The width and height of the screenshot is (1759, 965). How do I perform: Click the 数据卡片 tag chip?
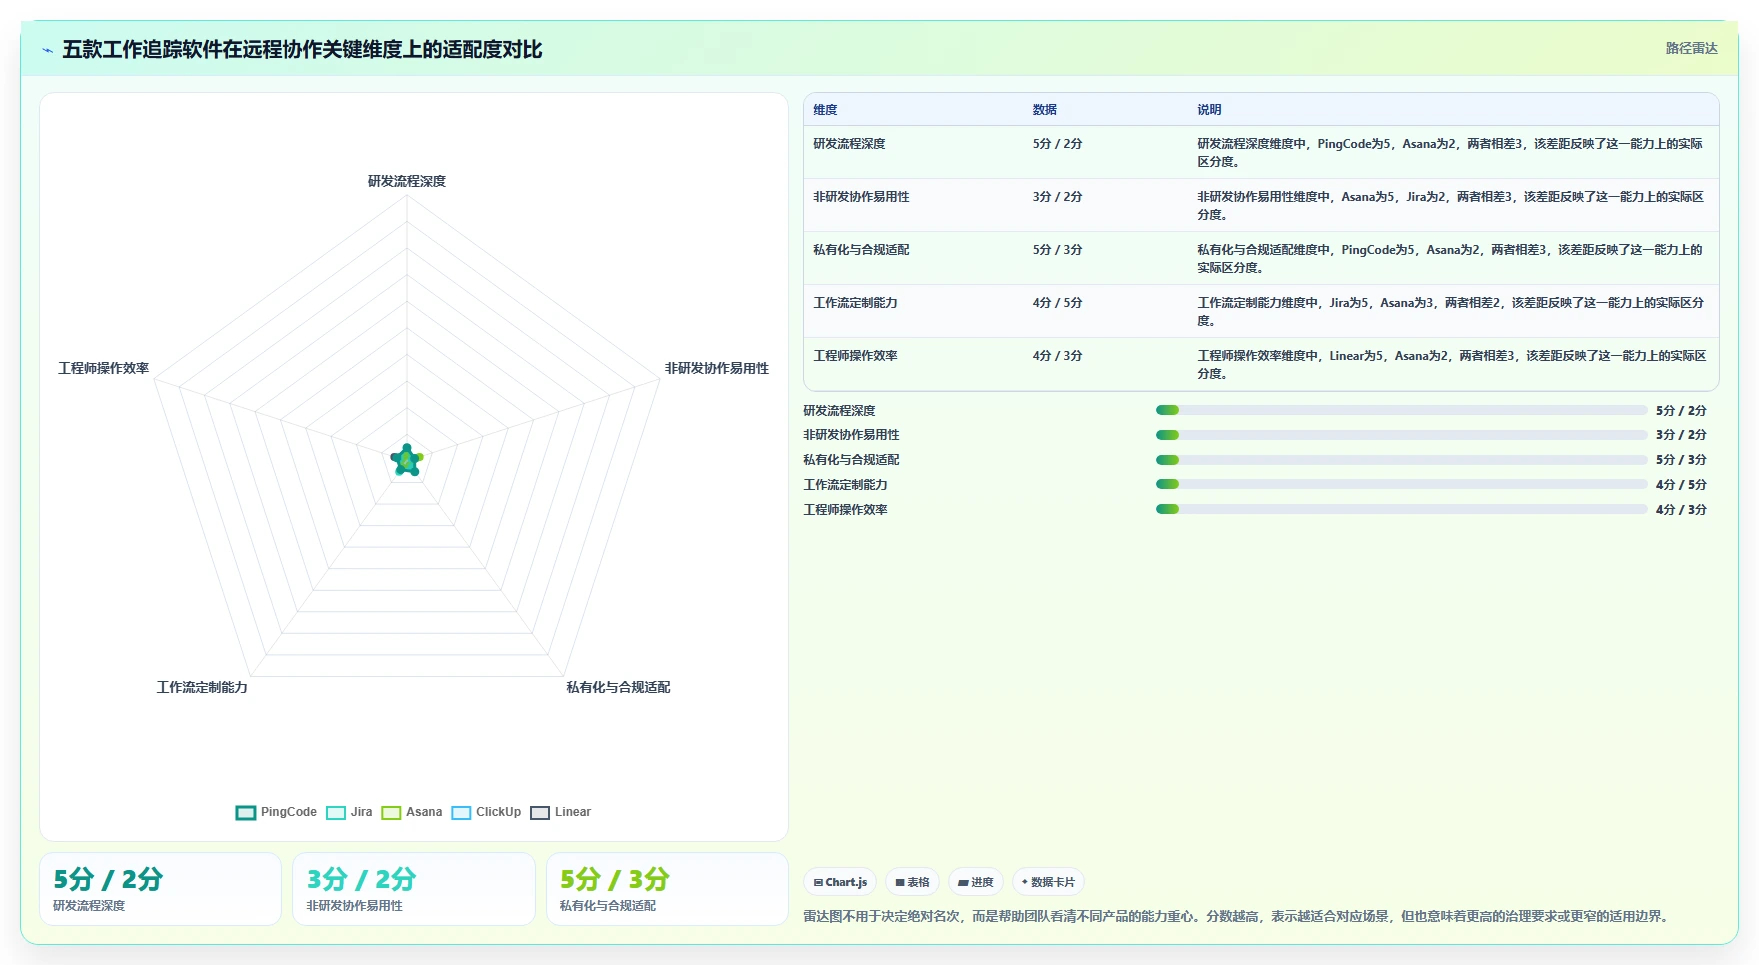1048,882
